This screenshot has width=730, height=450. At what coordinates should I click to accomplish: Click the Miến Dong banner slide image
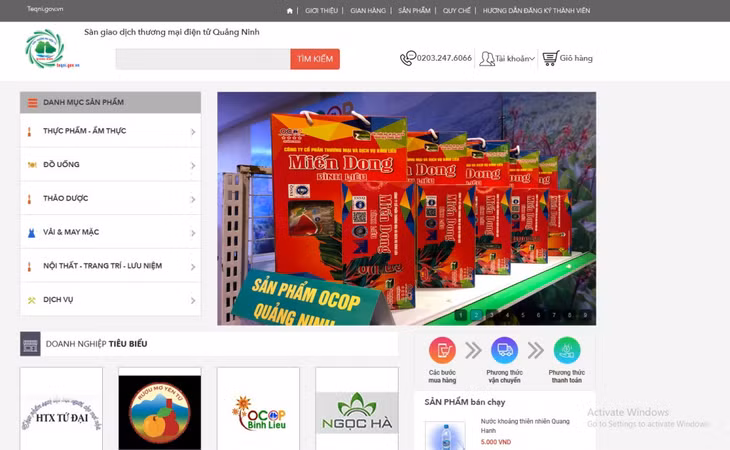406,208
